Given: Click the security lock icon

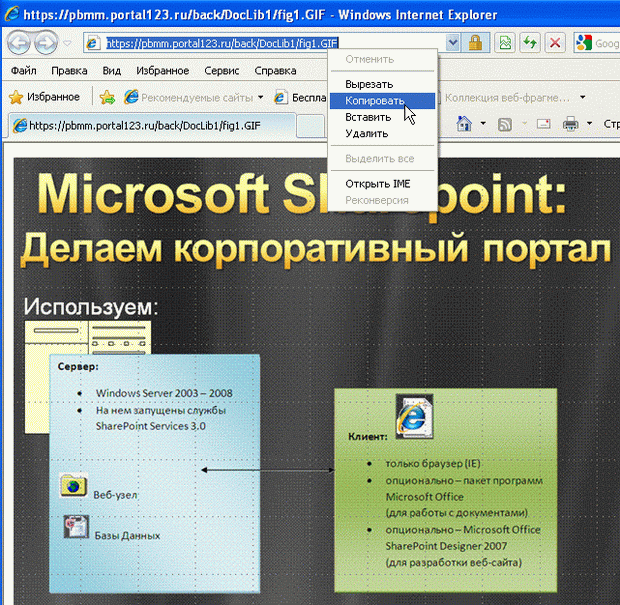Looking at the screenshot, I should pyautogui.click(x=476, y=43).
